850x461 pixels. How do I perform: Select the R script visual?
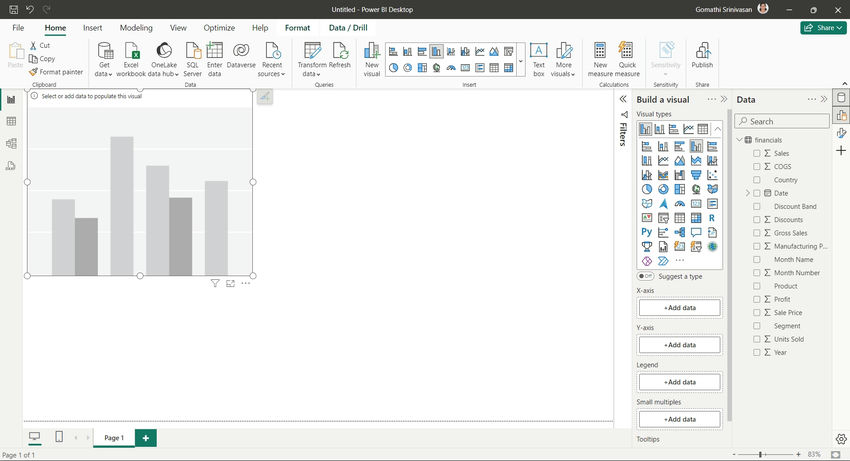click(712, 218)
